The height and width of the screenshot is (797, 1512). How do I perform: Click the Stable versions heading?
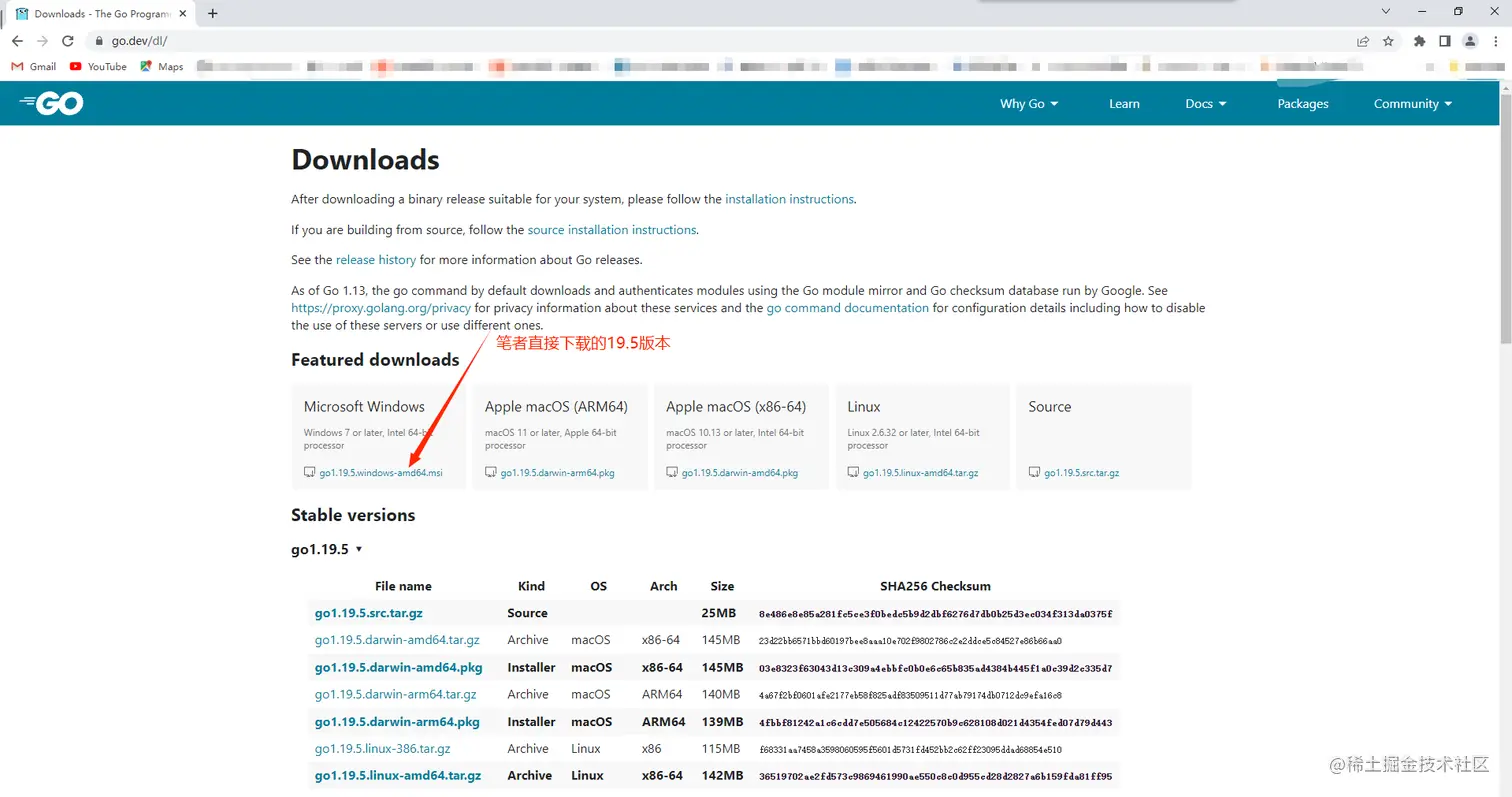coord(353,516)
